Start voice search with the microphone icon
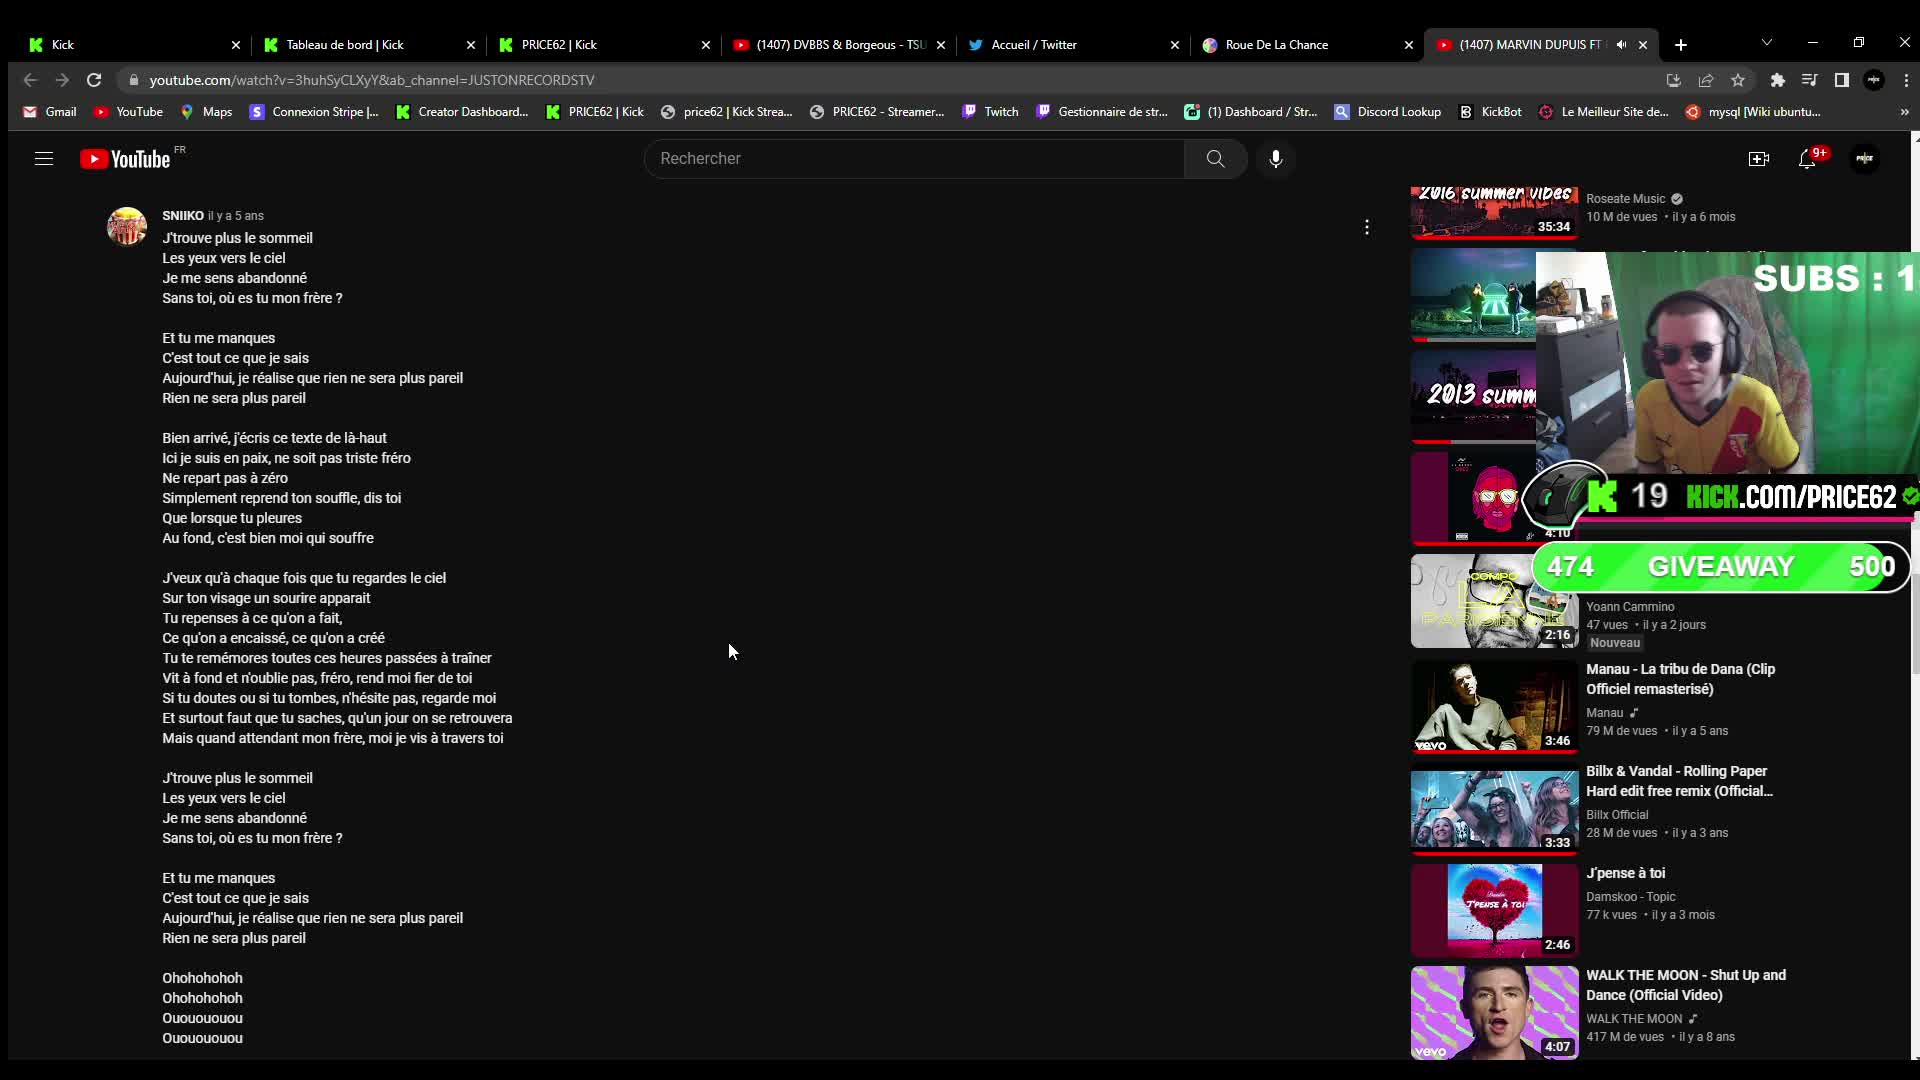1920x1080 pixels. (x=1276, y=159)
